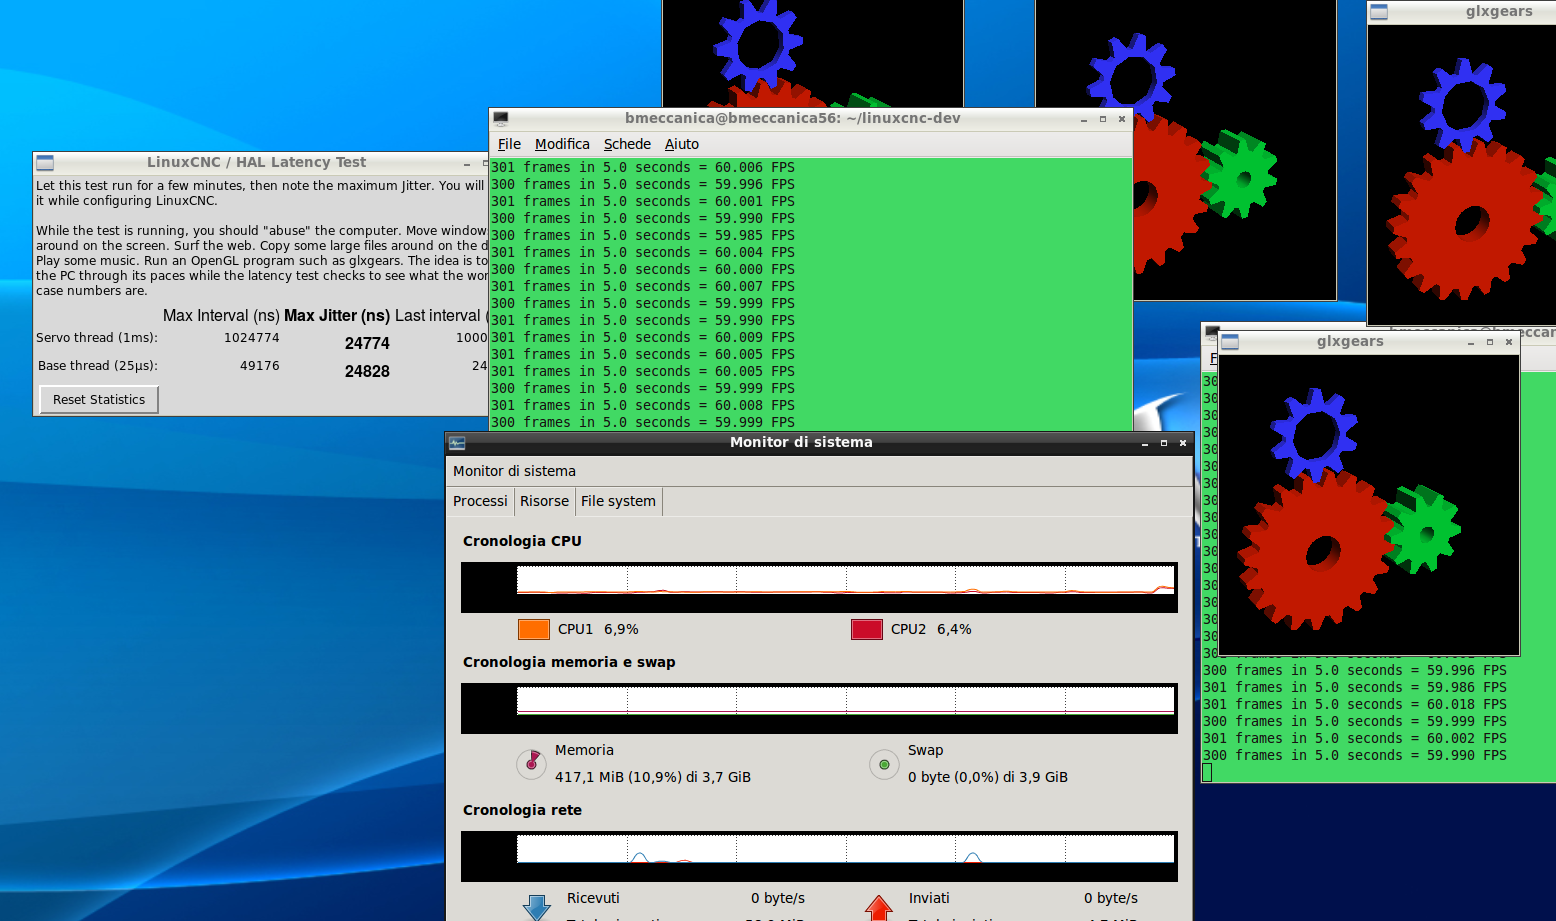Switch to the Processi tab
This screenshot has height=921, width=1556.
click(x=480, y=501)
